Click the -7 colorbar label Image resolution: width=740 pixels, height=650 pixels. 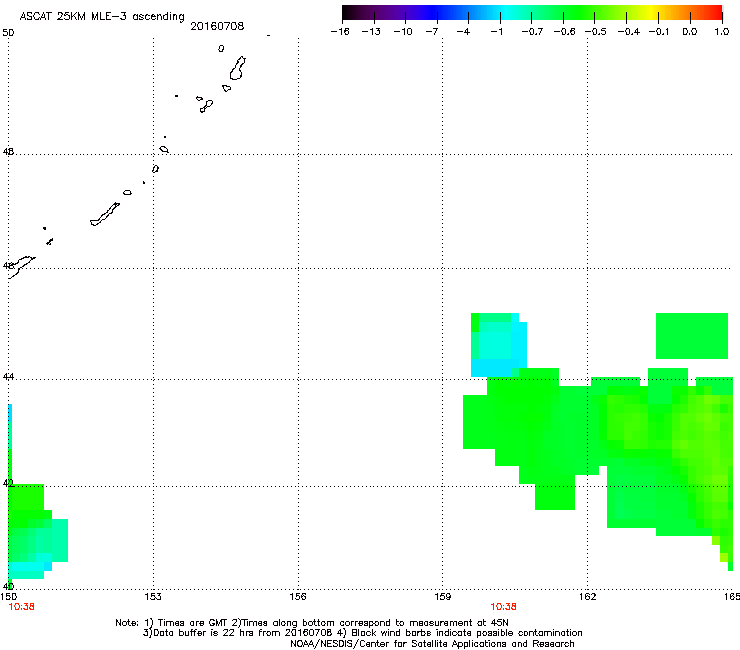(x=432, y=32)
